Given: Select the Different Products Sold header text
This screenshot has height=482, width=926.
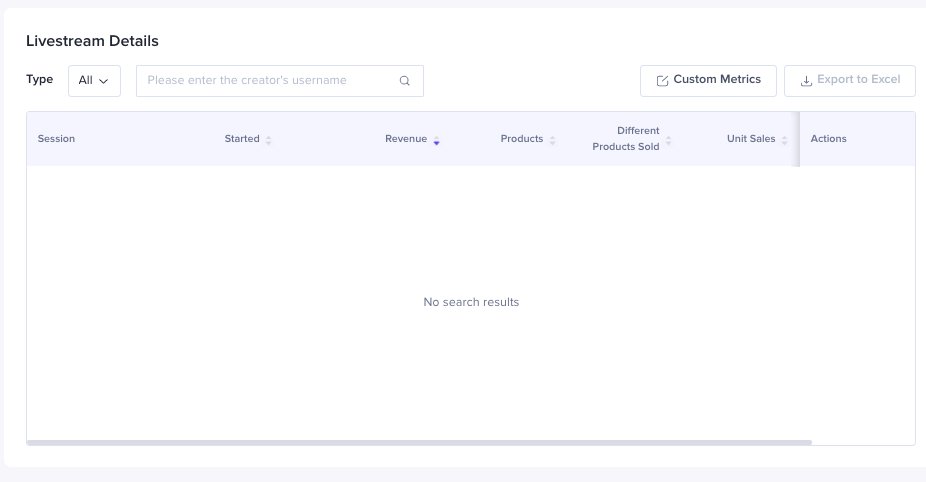Looking at the screenshot, I should click(627, 139).
